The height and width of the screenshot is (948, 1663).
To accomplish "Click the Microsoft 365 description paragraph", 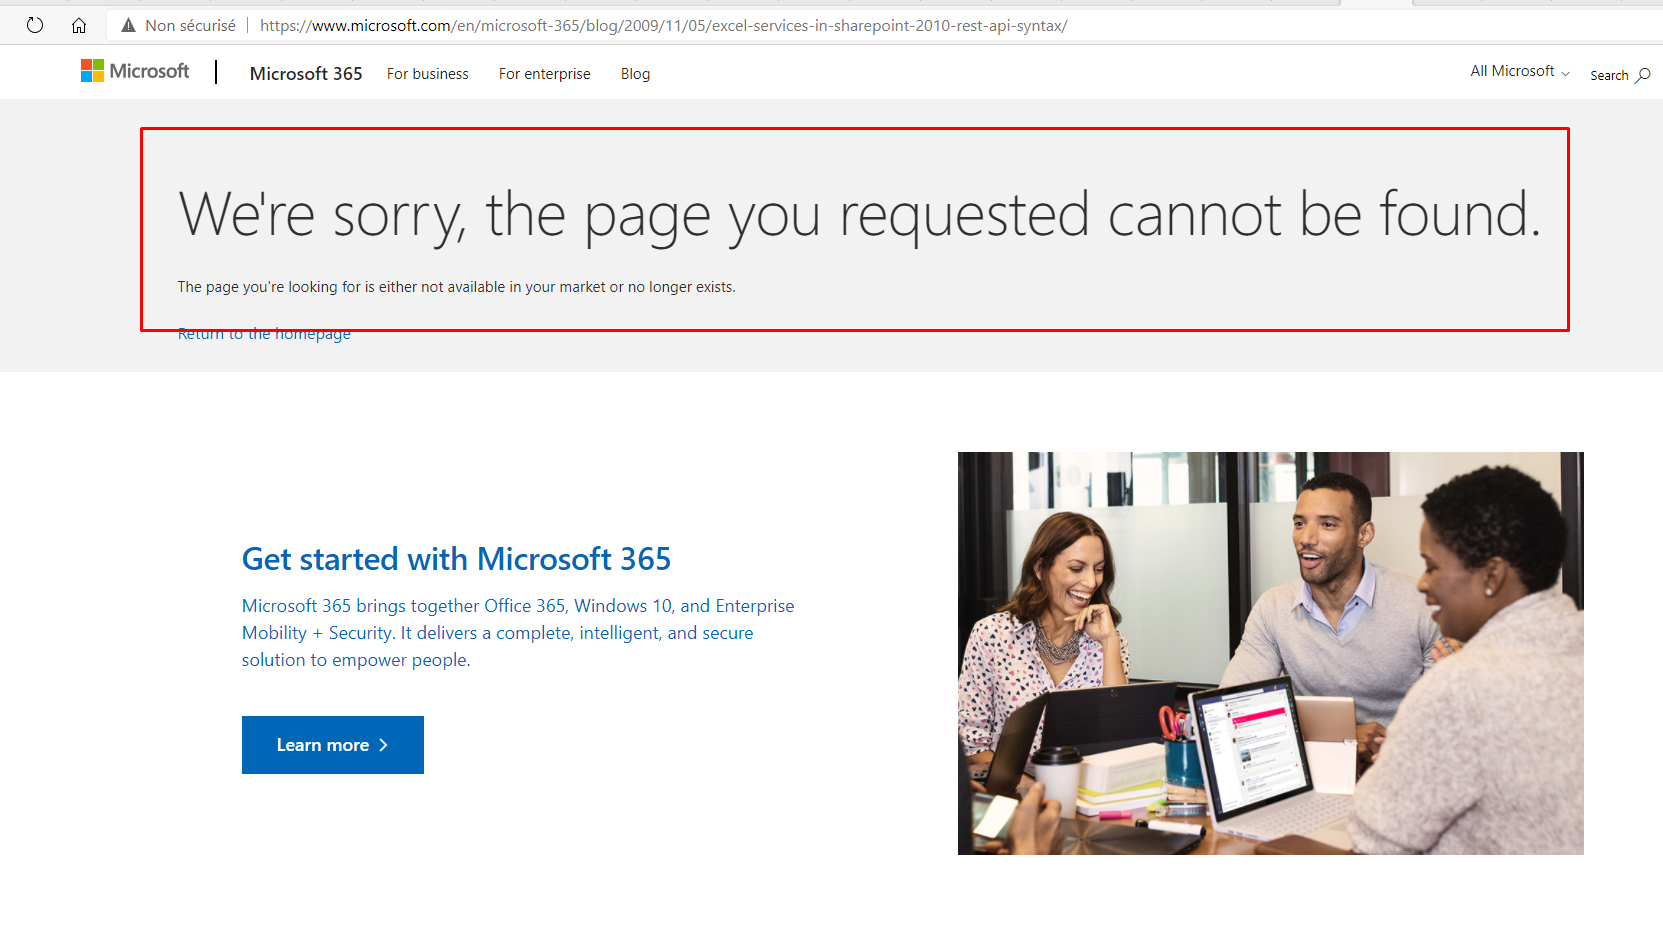I will pos(518,633).
